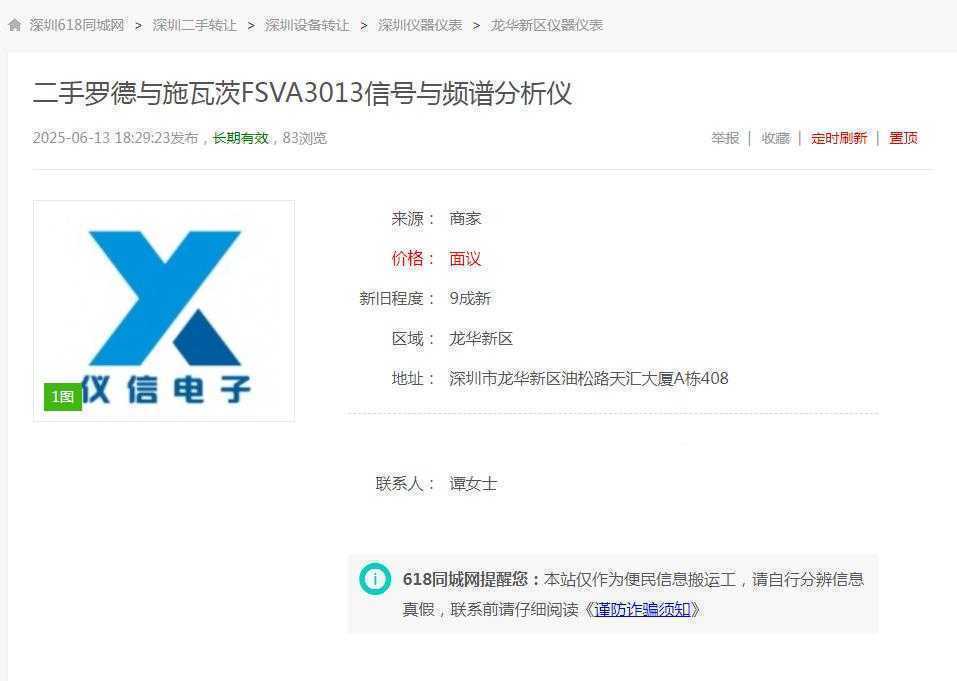Open the 仪信电子 logo image
957x681 pixels.
click(x=164, y=311)
